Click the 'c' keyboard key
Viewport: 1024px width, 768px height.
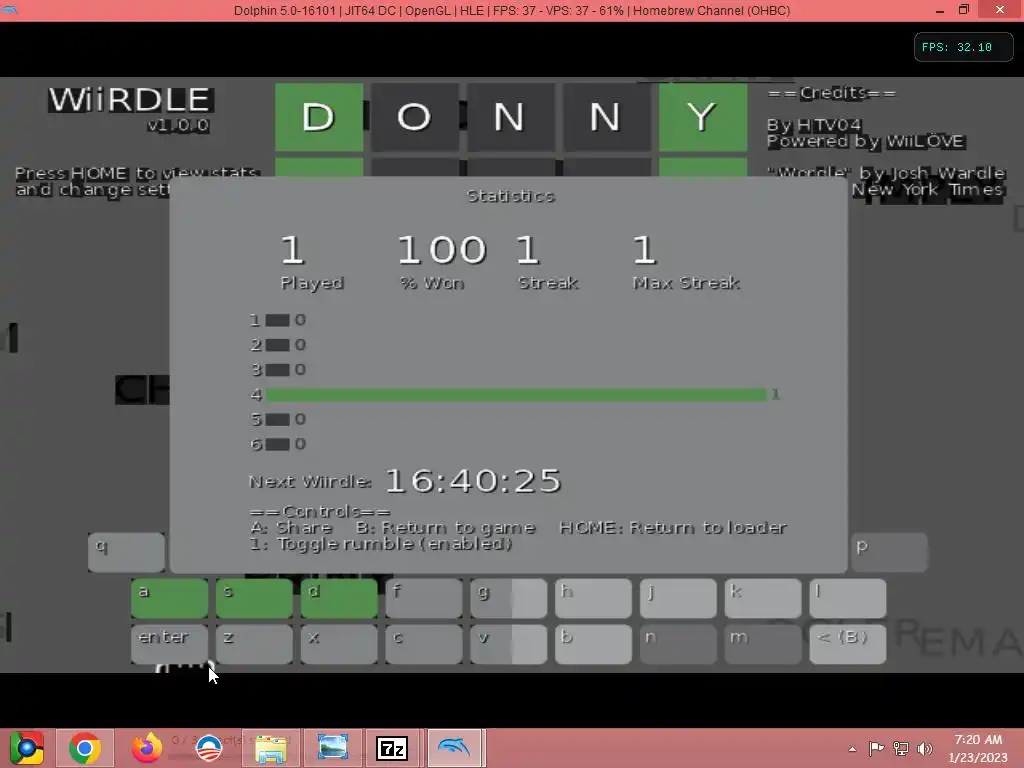[424, 644]
